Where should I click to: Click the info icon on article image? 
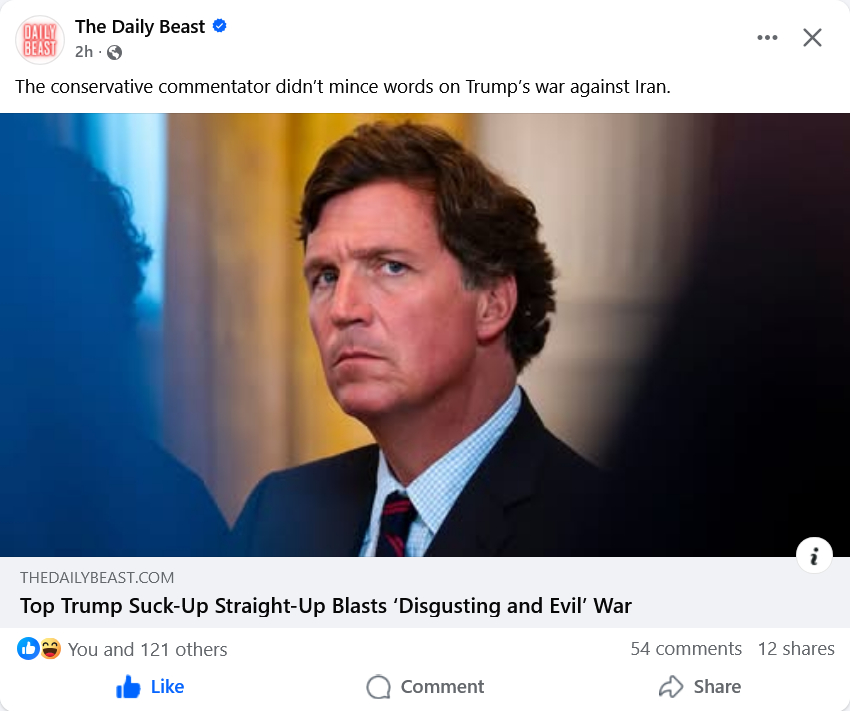pyautogui.click(x=814, y=555)
